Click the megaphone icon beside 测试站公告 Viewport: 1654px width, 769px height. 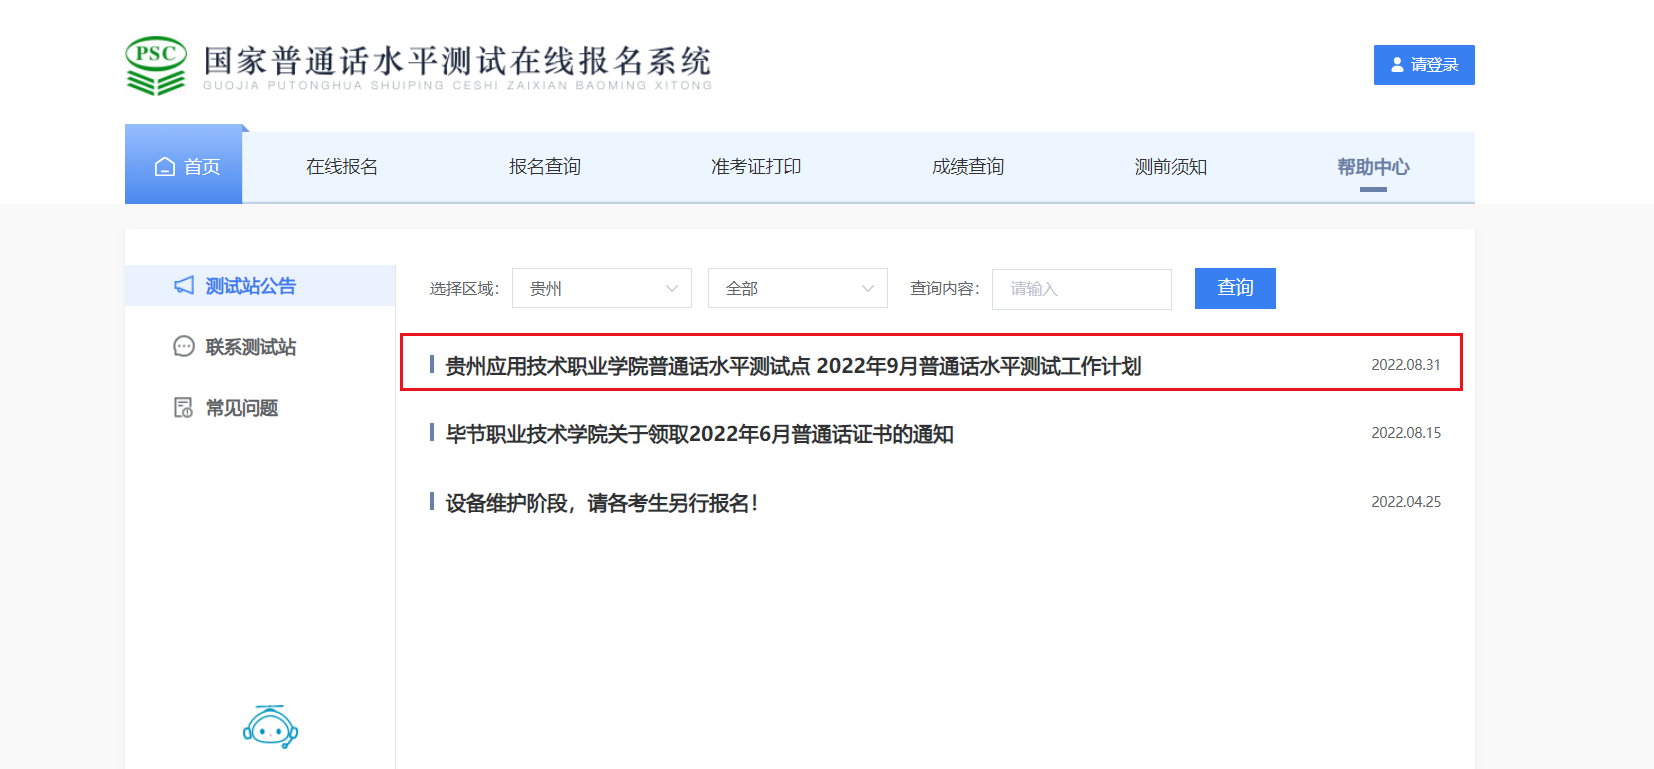pyautogui.click(x=184, y=286)
